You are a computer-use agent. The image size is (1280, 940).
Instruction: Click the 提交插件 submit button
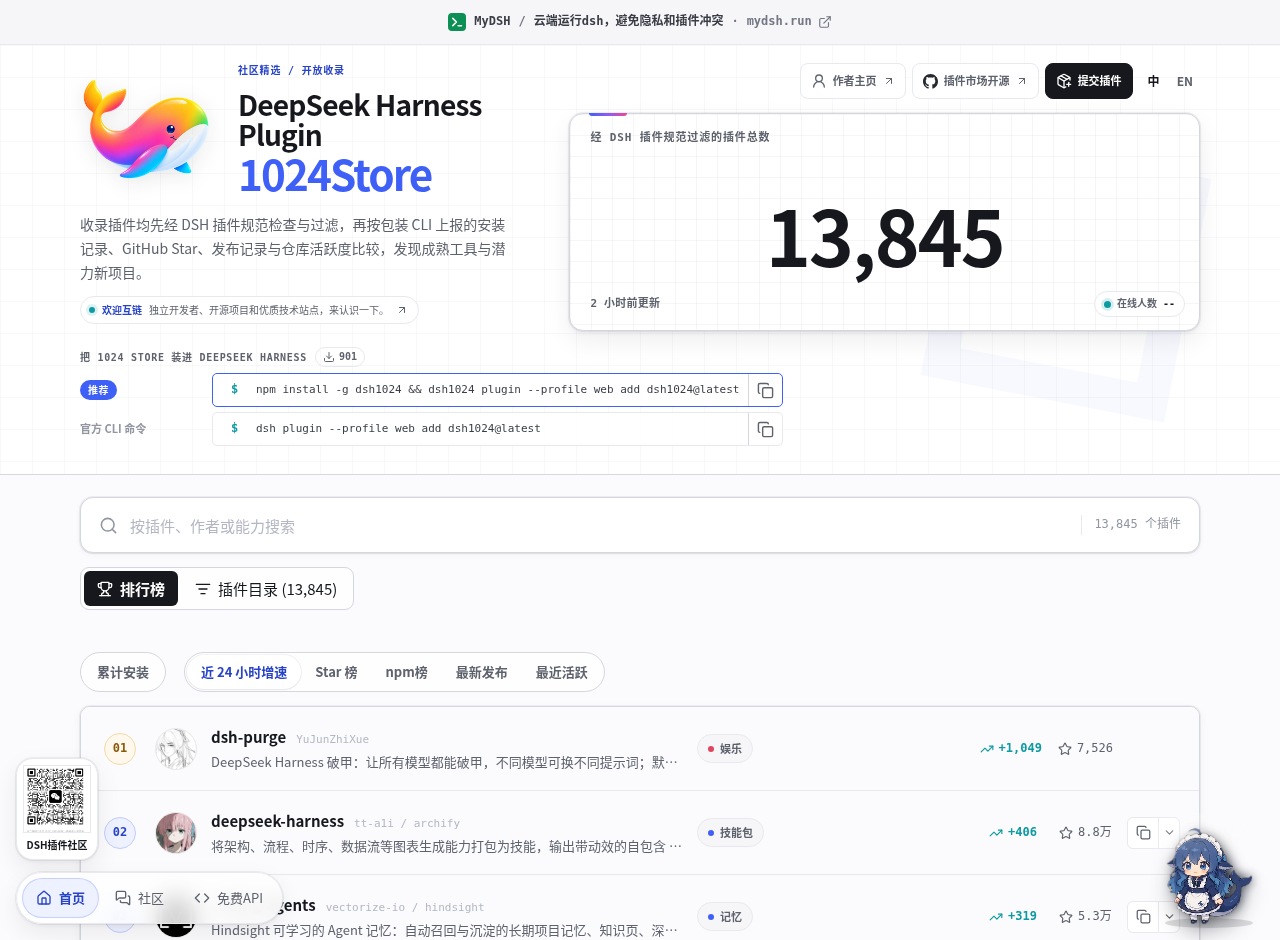[1089, 81]
